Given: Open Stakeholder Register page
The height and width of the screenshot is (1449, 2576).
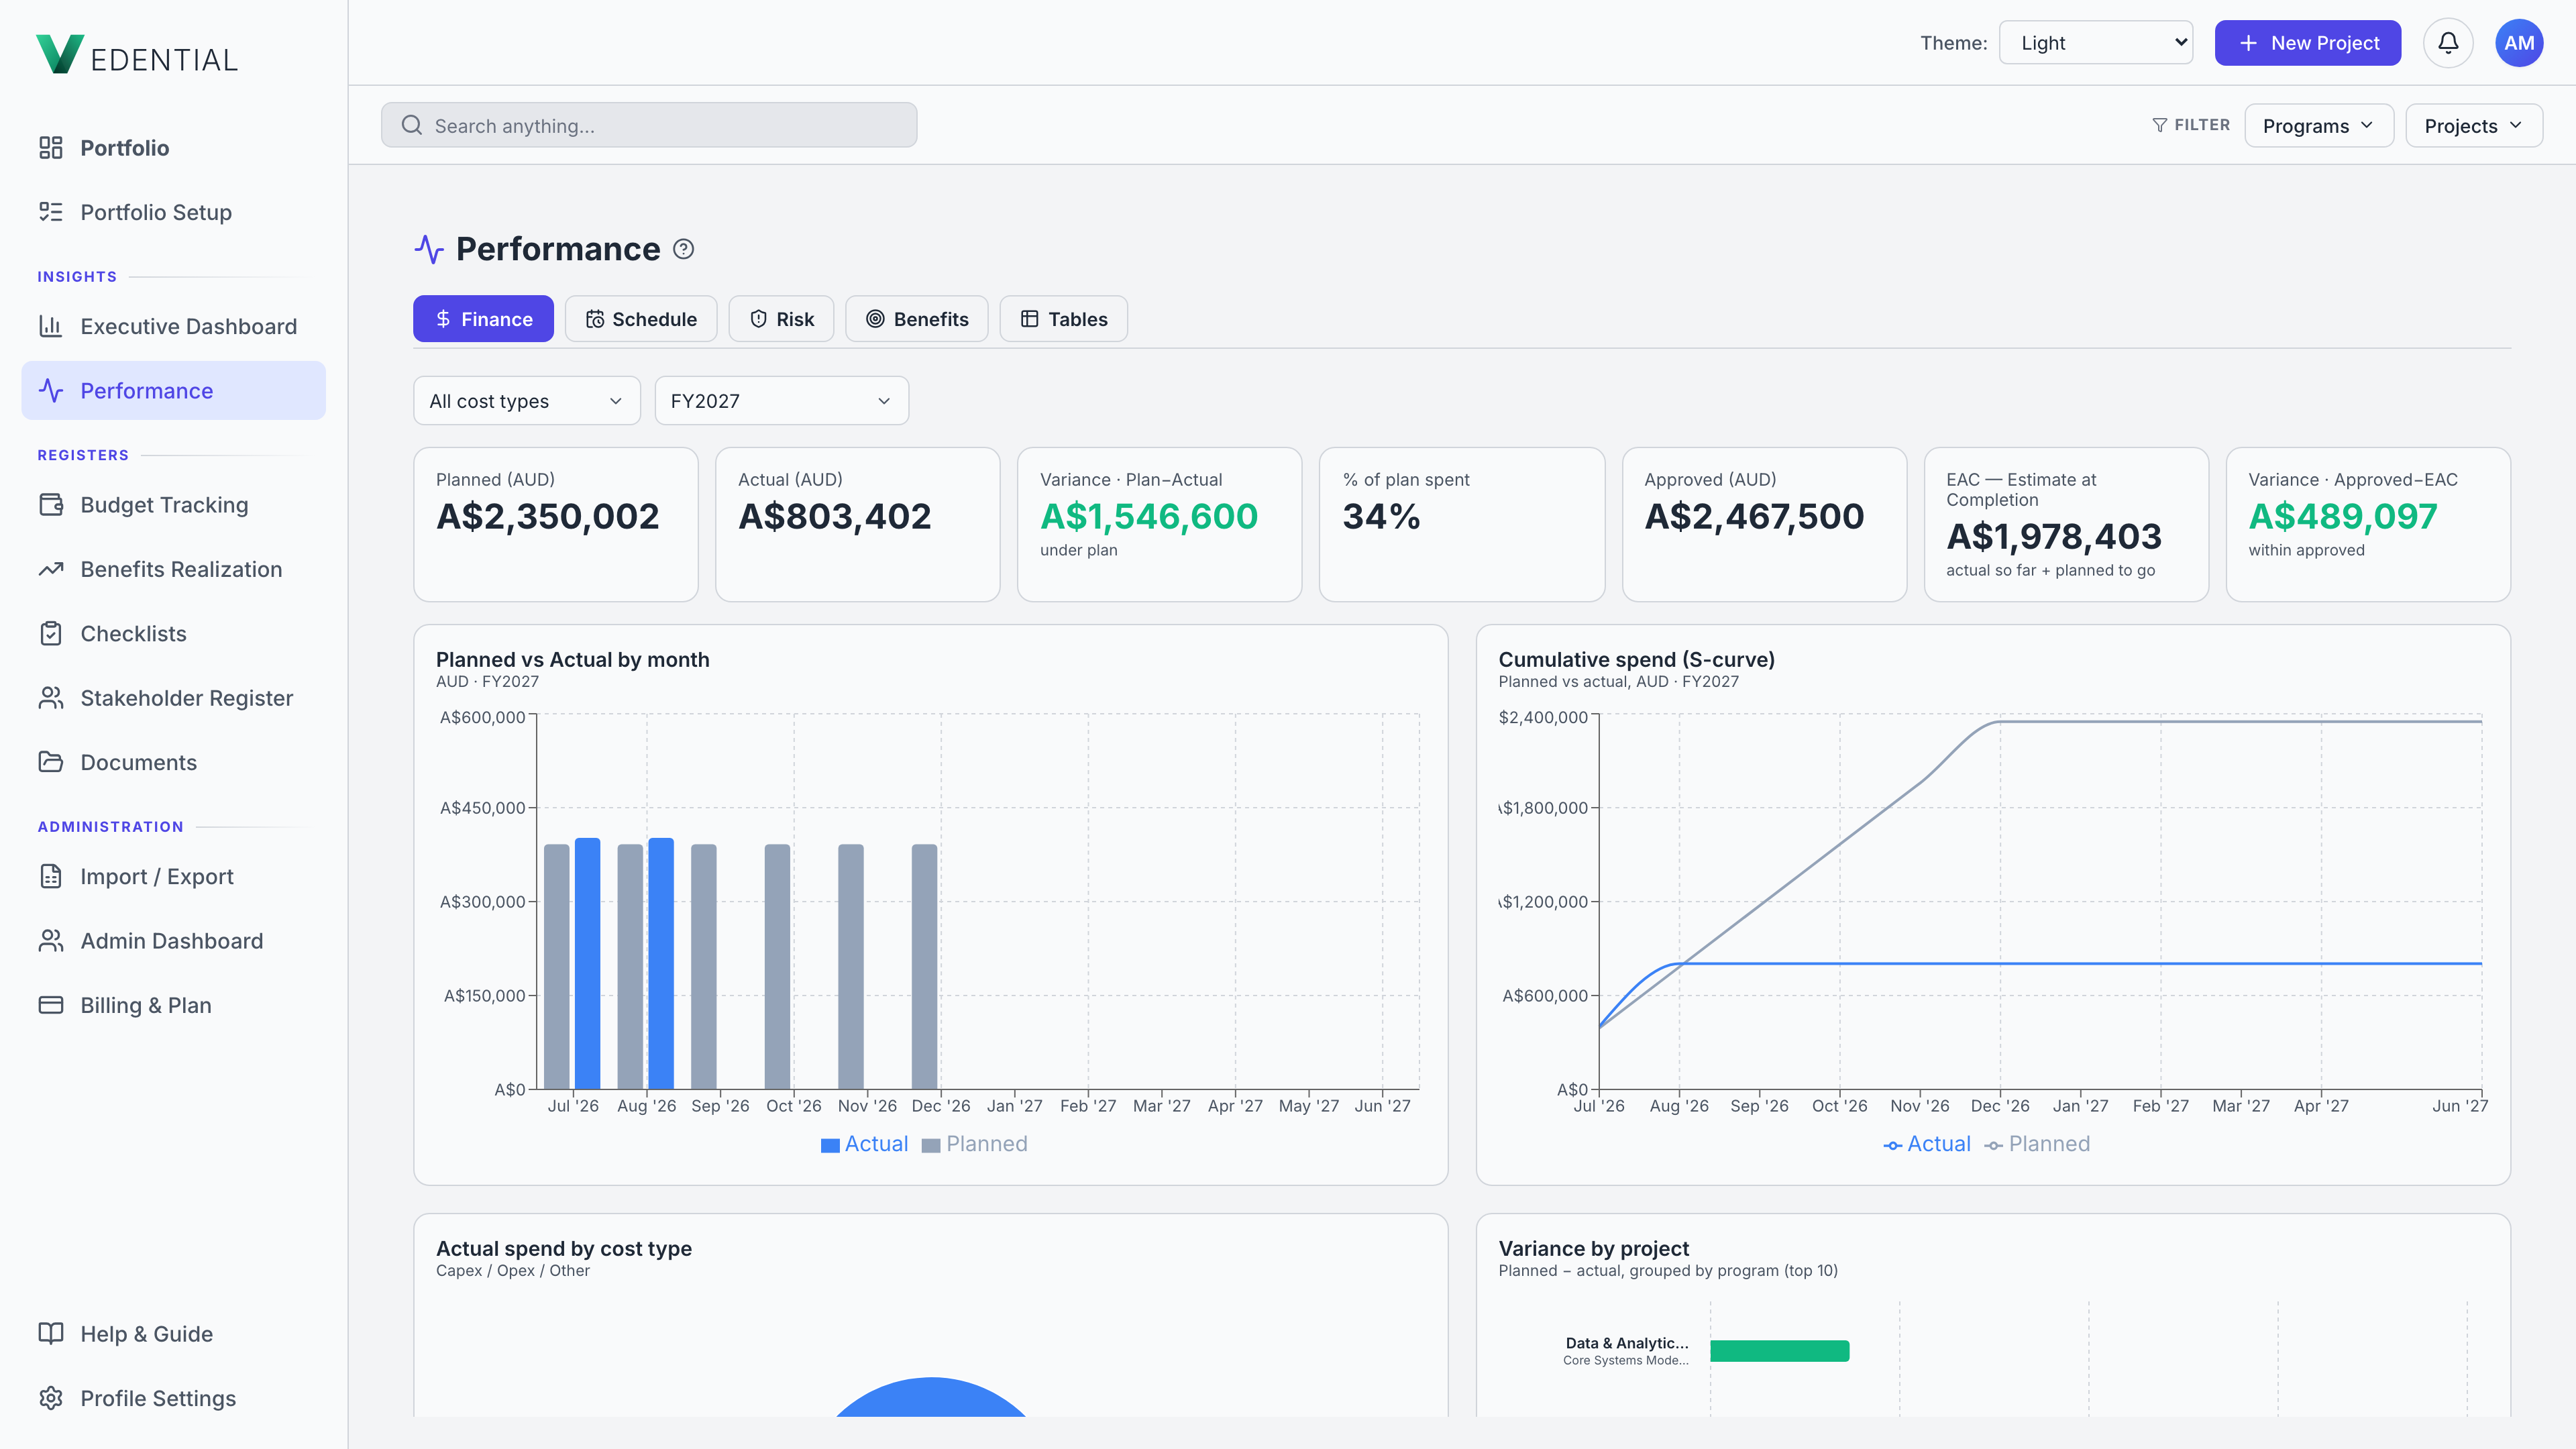Looking at the screenshot, I should pyautogui.click(x=173, y=698).
